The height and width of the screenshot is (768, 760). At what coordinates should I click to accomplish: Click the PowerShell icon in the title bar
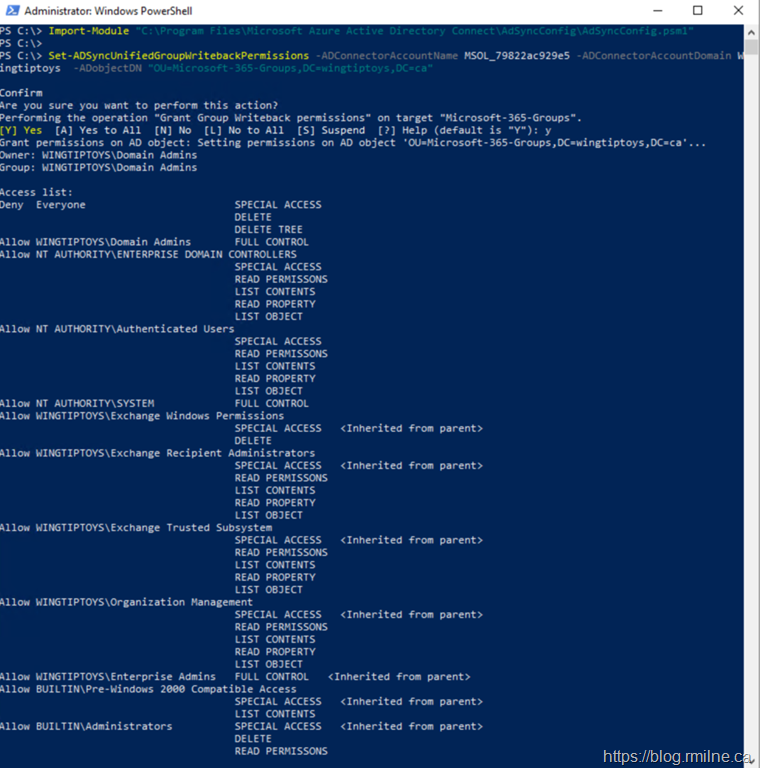[x=11, y=11]
